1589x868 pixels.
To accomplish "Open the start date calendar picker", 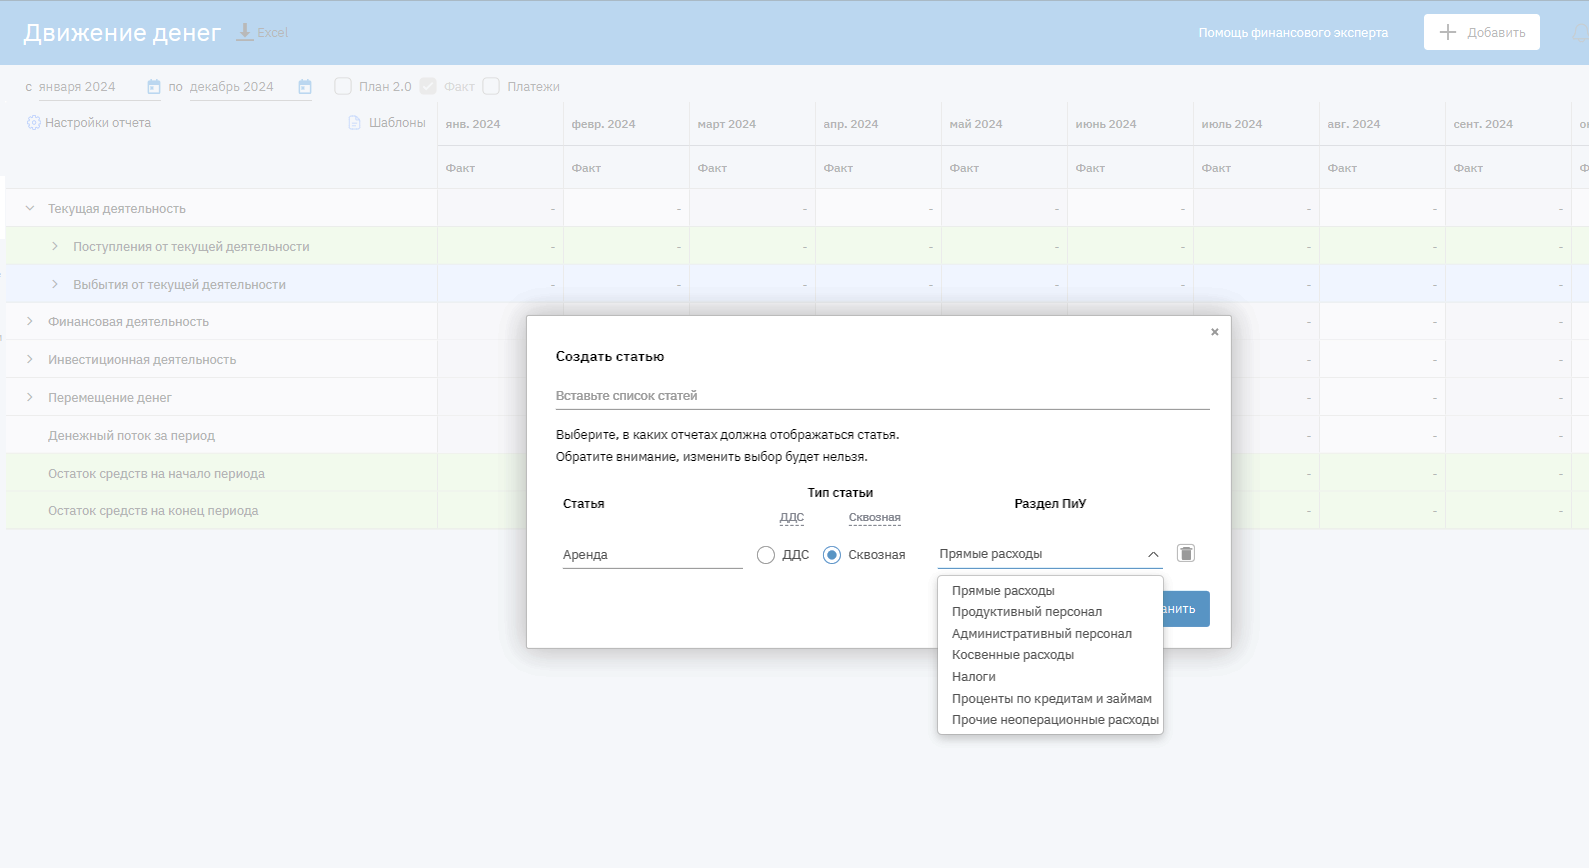I will point(153,87).
